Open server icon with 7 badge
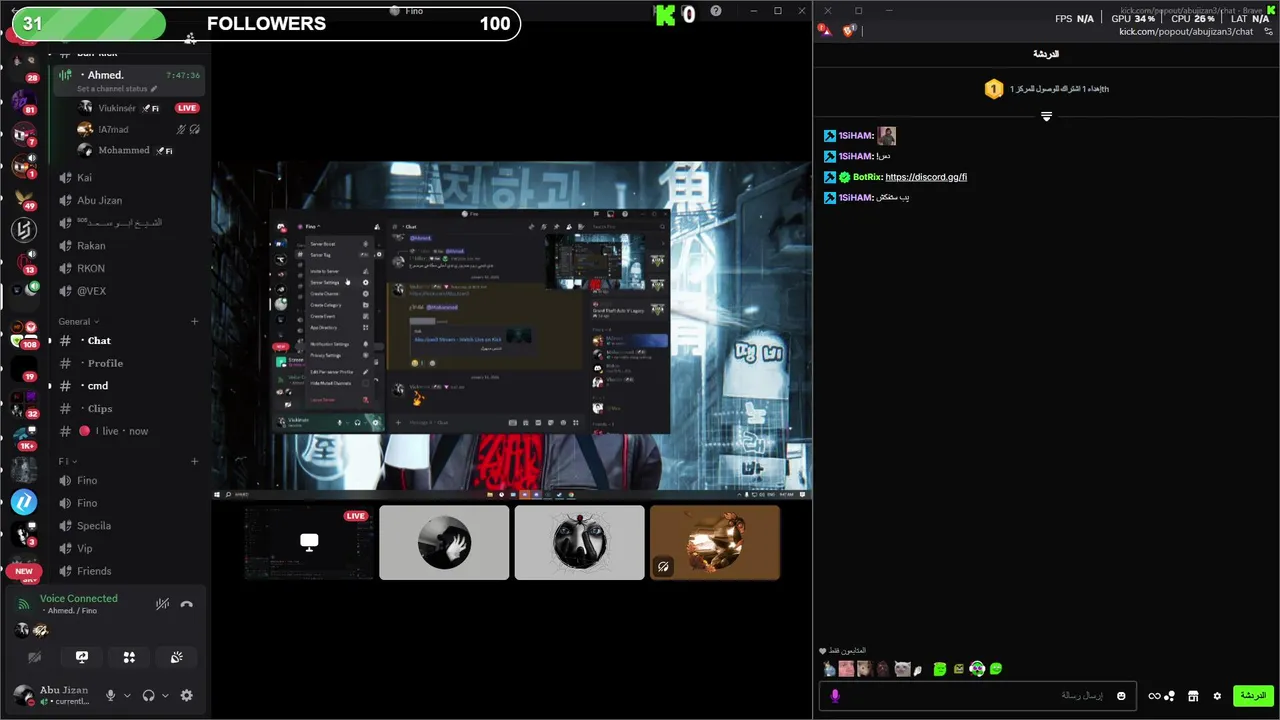The width and height of the screenshot is (1280, 720). 24,133
